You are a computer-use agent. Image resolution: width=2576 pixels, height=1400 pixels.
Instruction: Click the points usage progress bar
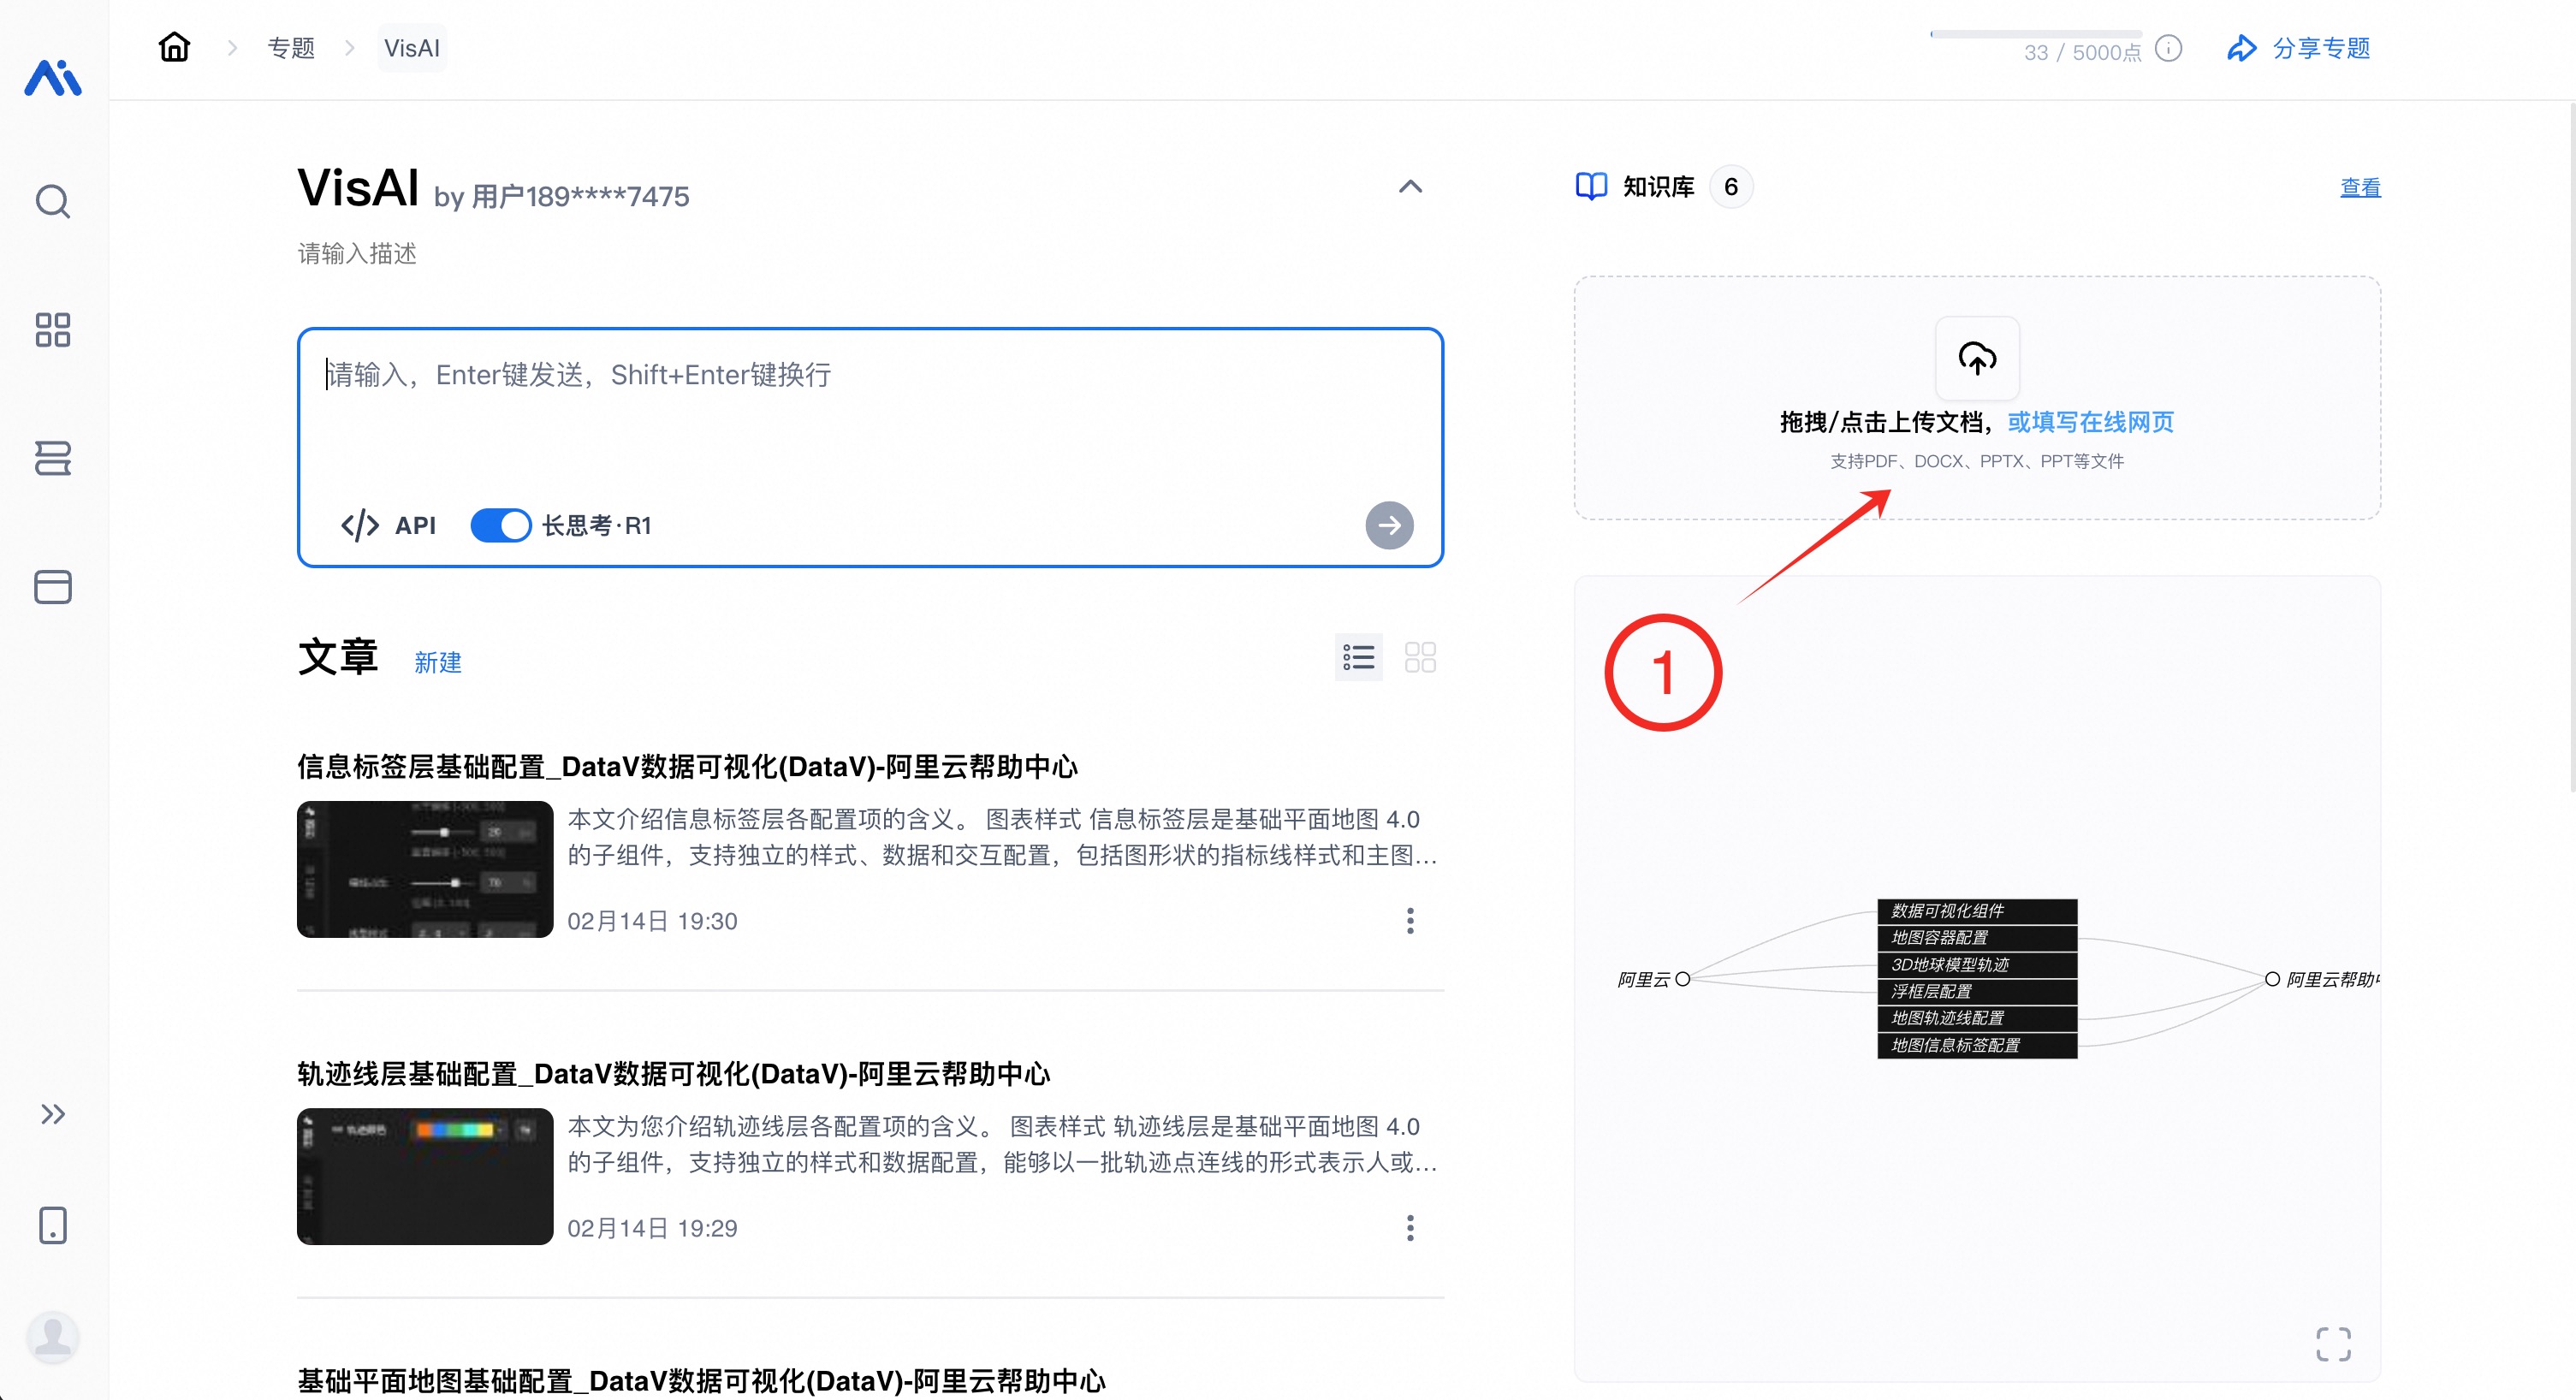pyautogui.click(x=2035, y=34)
